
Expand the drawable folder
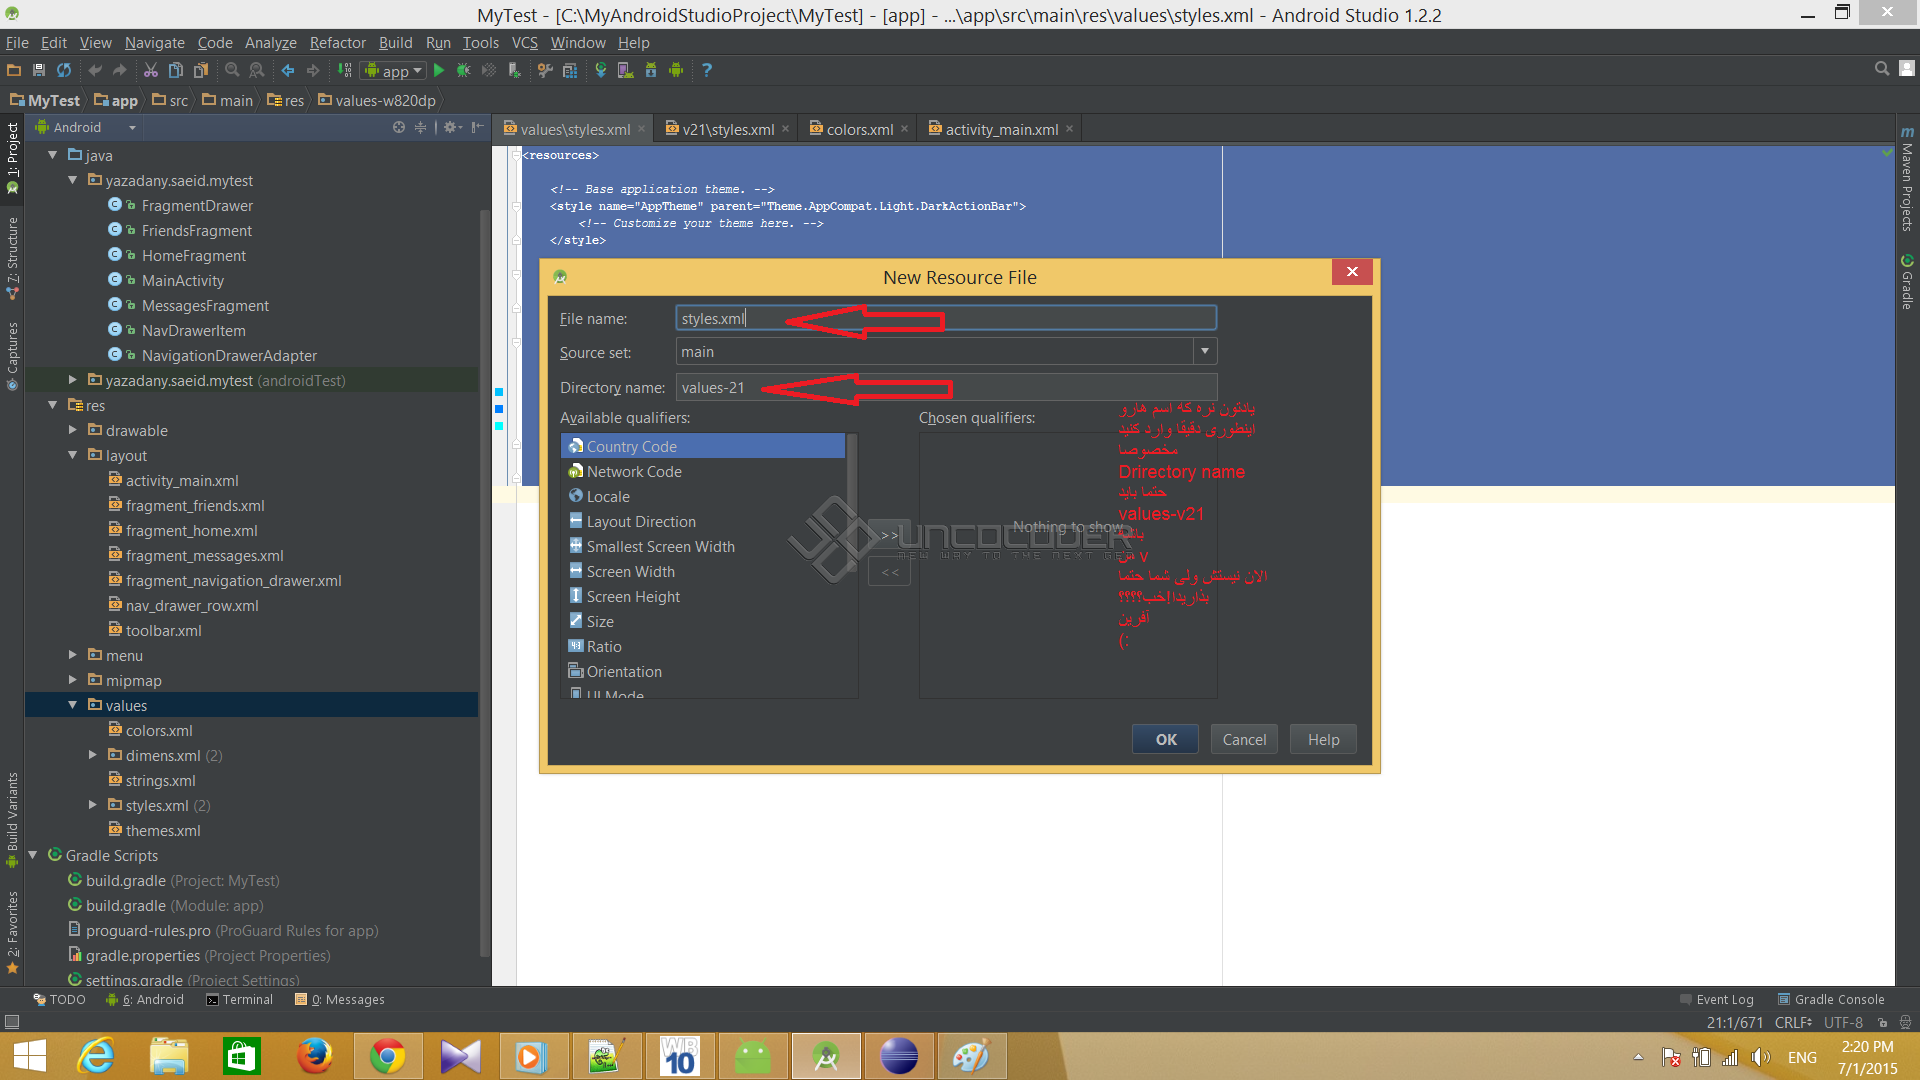point(72,430)
